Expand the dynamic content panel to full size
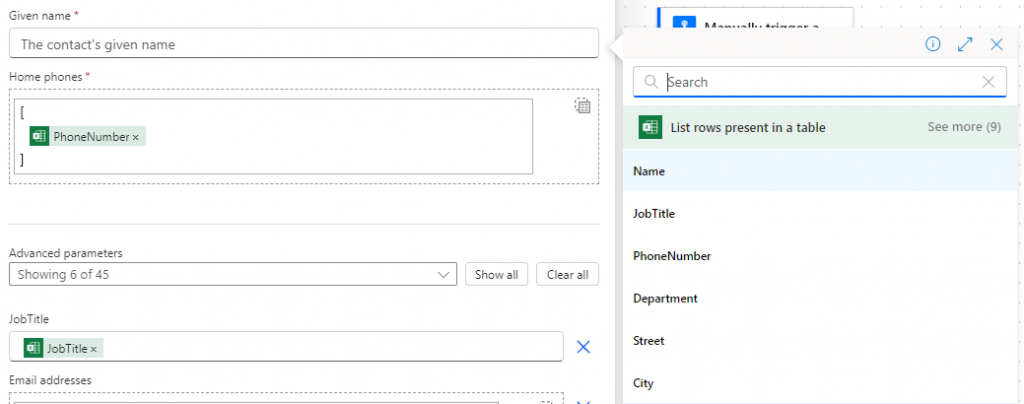The height and width of the screenshot is (404, 1024). click(x=965, y=44)
